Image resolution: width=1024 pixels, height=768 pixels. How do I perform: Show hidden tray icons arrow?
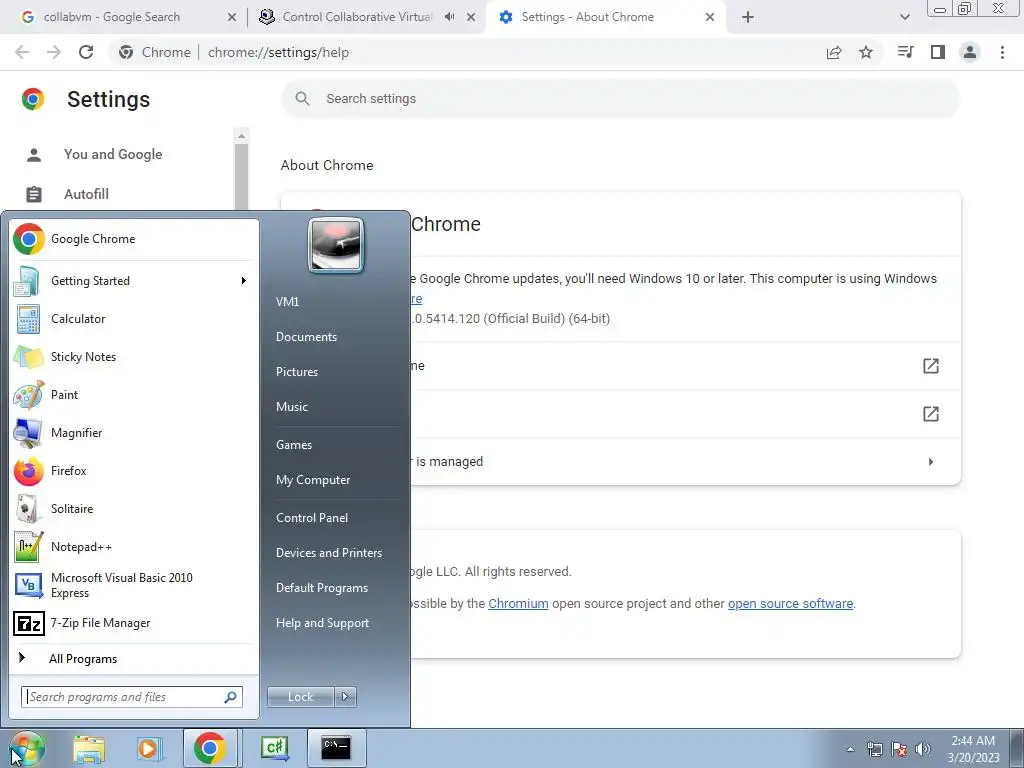point(850,749)
